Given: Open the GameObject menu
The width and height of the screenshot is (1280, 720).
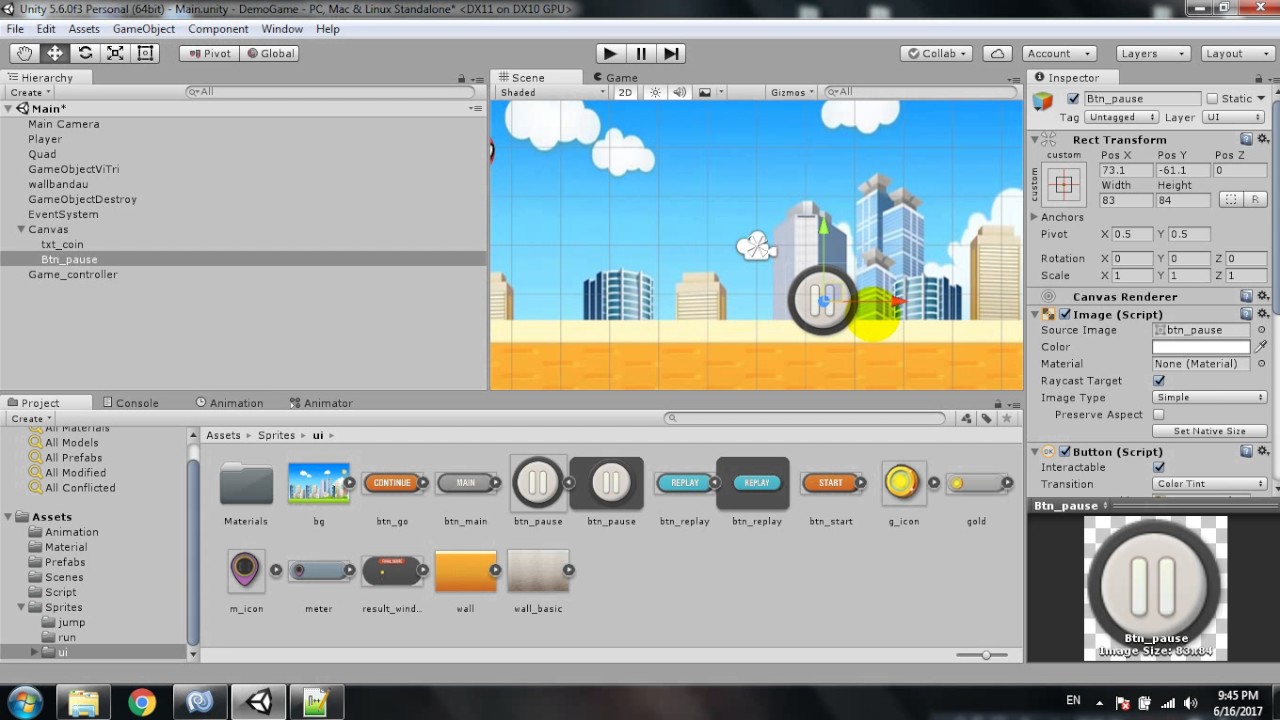Looking at the screenshot, I should (144, 29).
